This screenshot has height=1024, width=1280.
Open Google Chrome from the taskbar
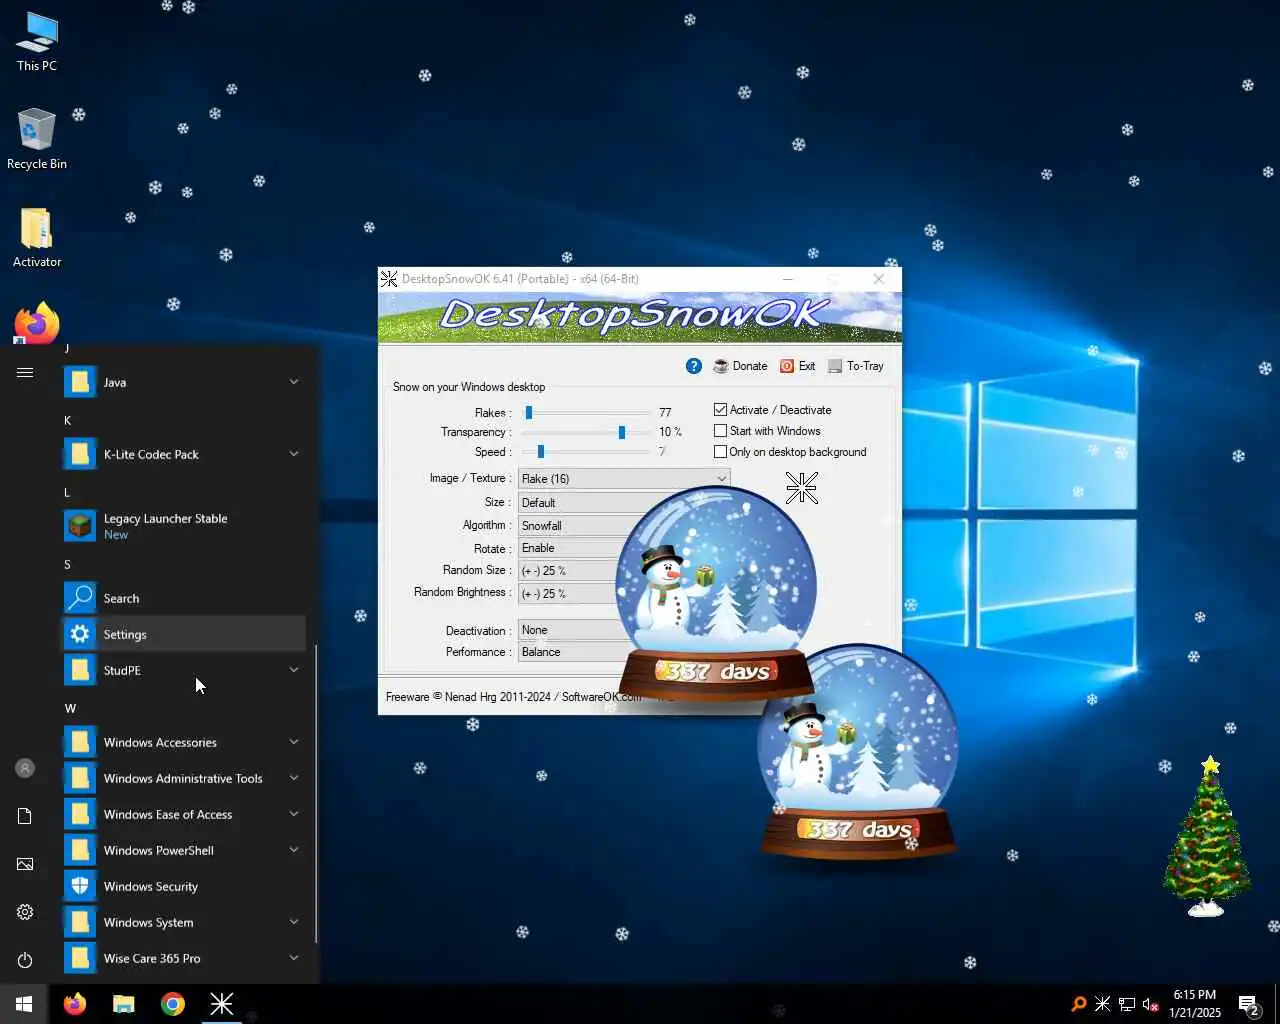coord(173,1004)
